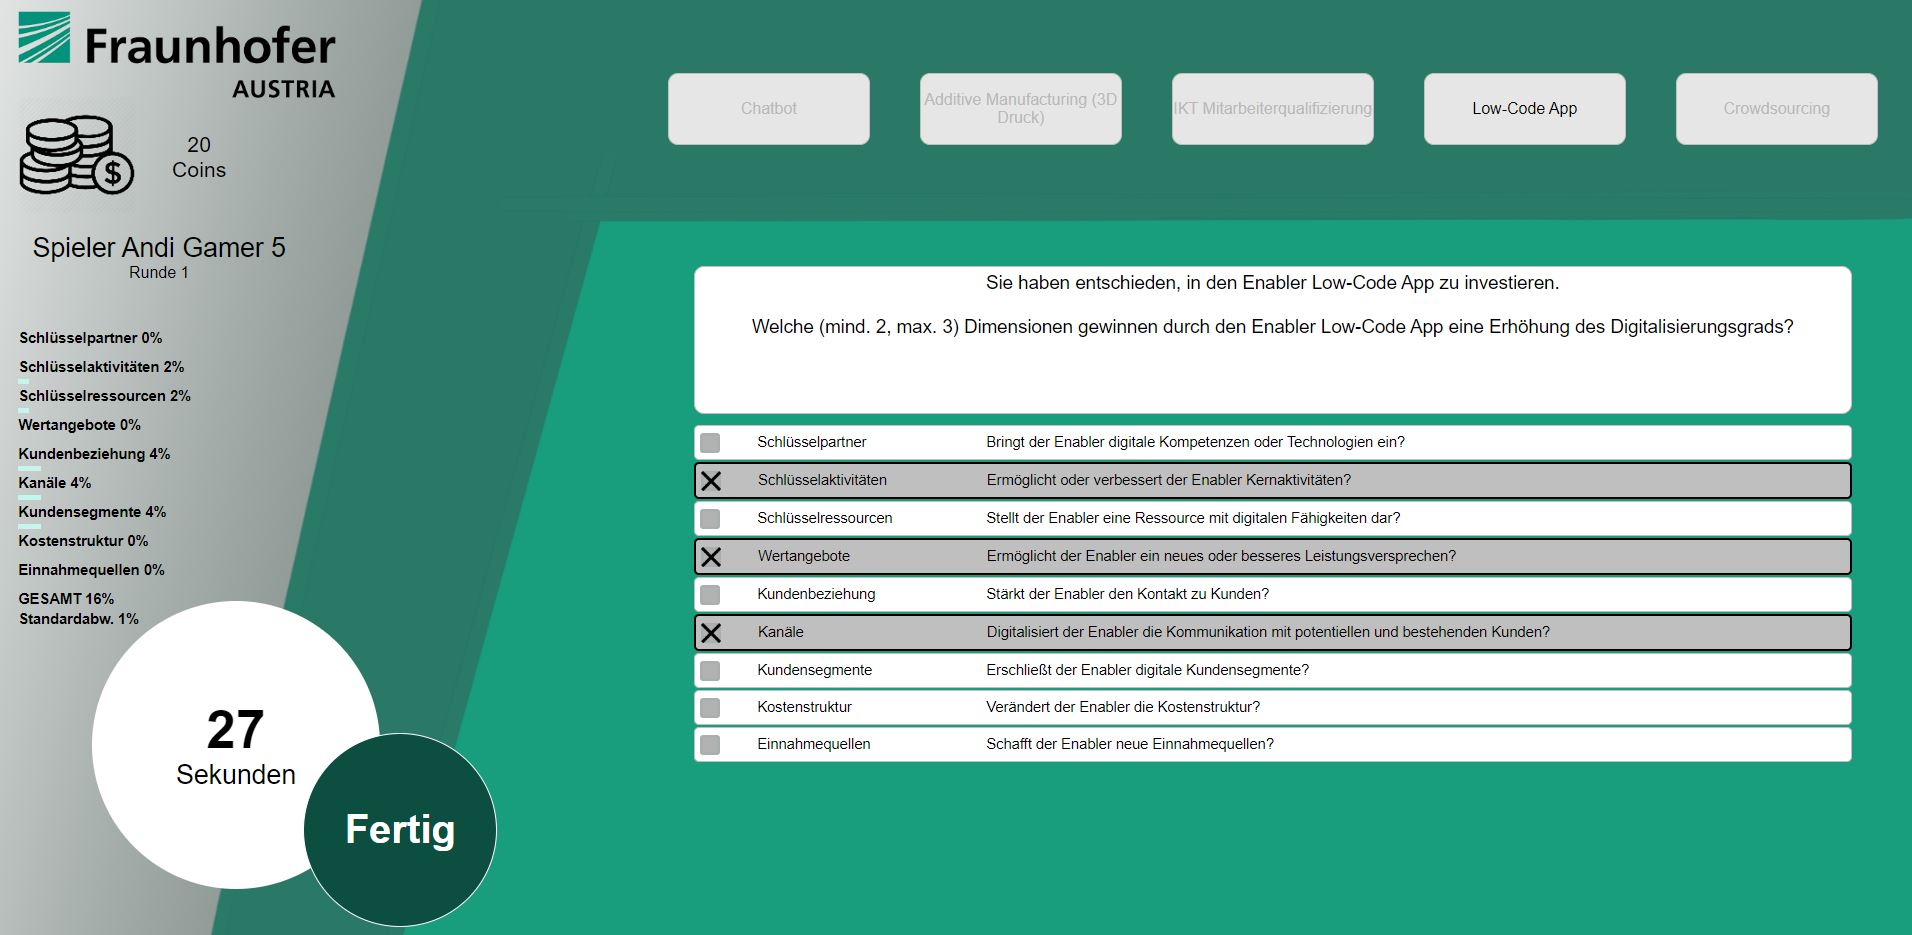The height and width of the screenshot is (935, 1912).
Task: Check the Kostenstruktur checkbox
Action: tap(710, 707)
